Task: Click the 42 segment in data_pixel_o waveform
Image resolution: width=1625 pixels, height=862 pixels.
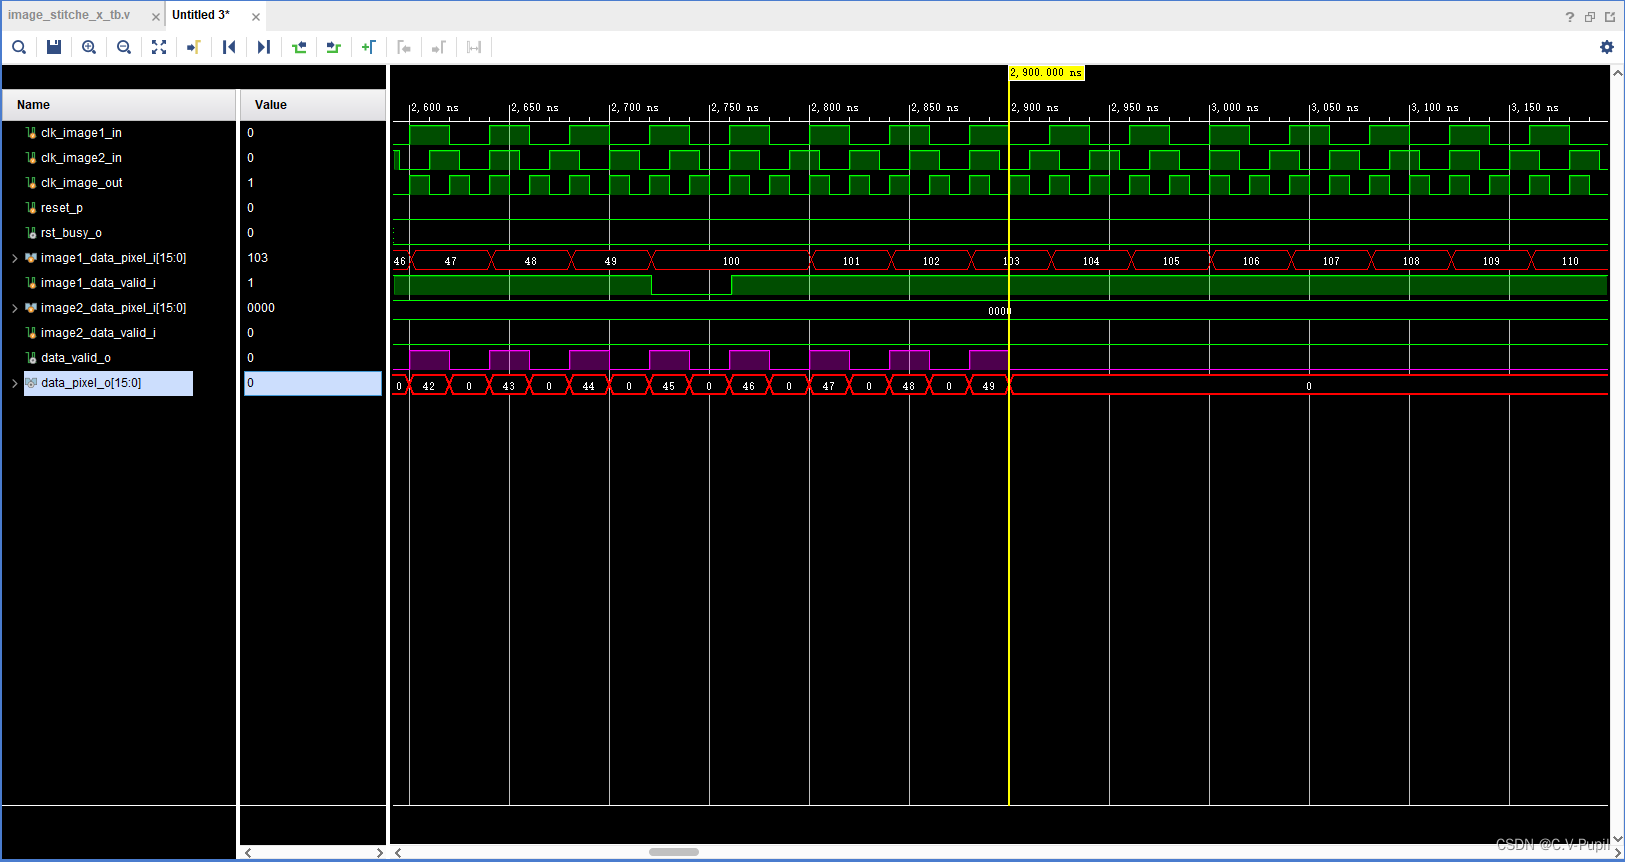Action: click(429, 386)
